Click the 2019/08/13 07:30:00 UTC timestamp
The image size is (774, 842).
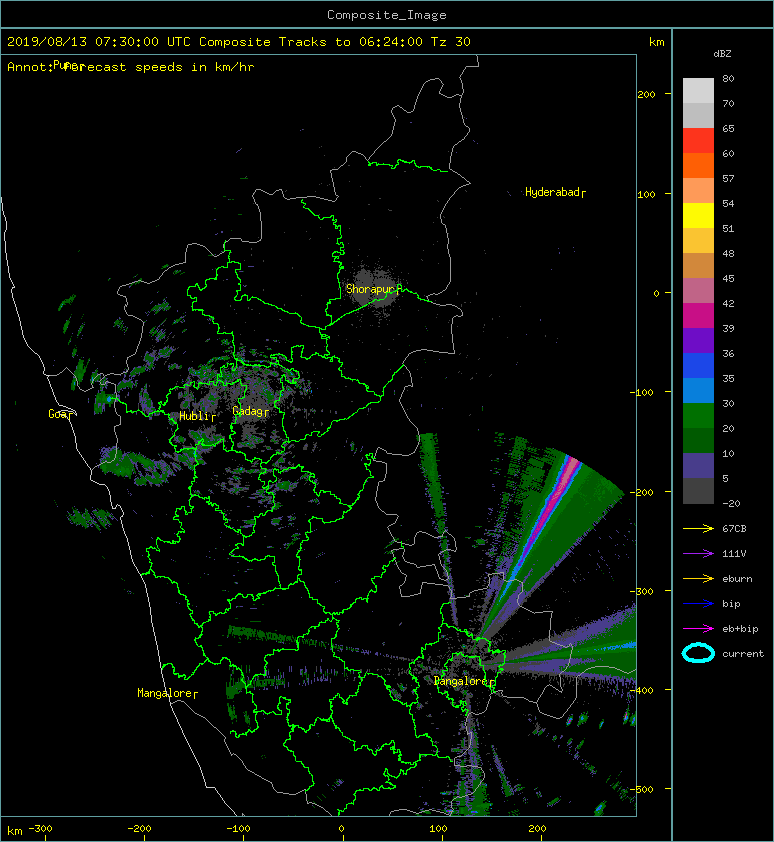tap(99, 42)
